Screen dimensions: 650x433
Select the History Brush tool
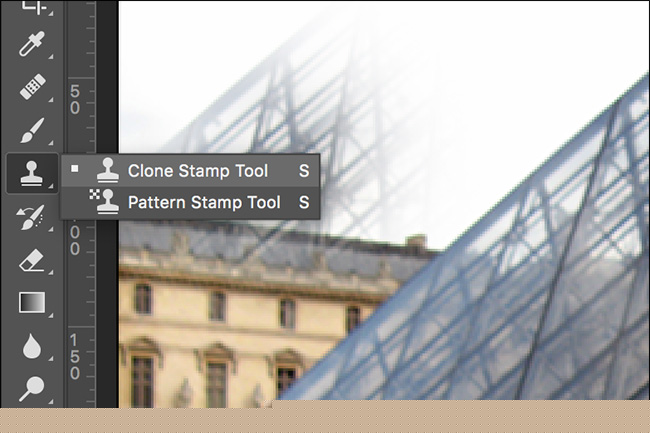click(31, 217)
